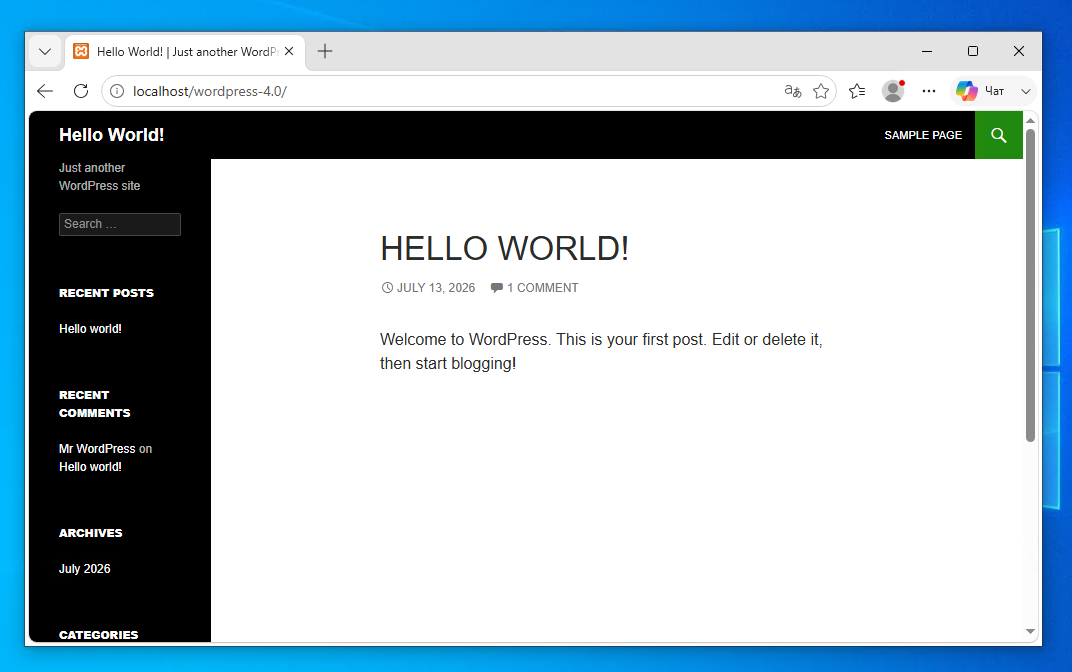Add this page to favorites star icon

tap(821, 91)
